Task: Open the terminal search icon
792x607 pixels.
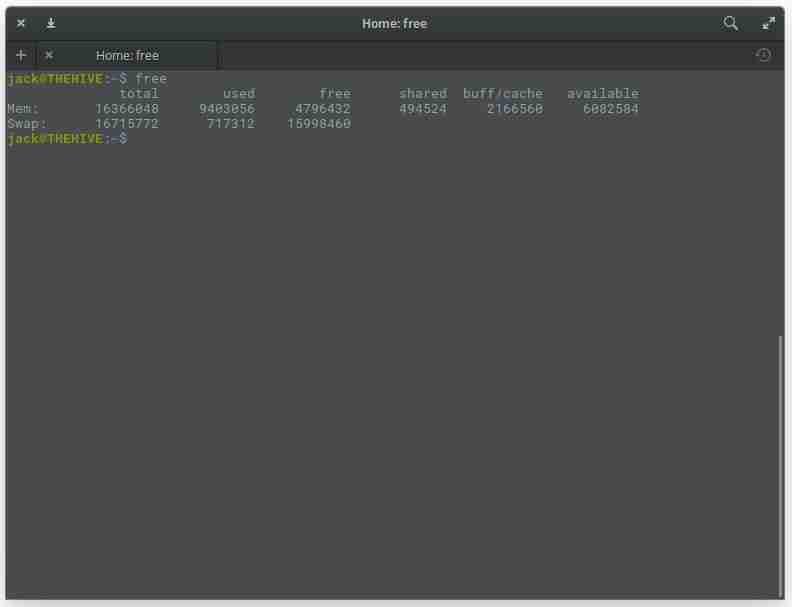Action: pyautogui.click(x=730, y=23)
